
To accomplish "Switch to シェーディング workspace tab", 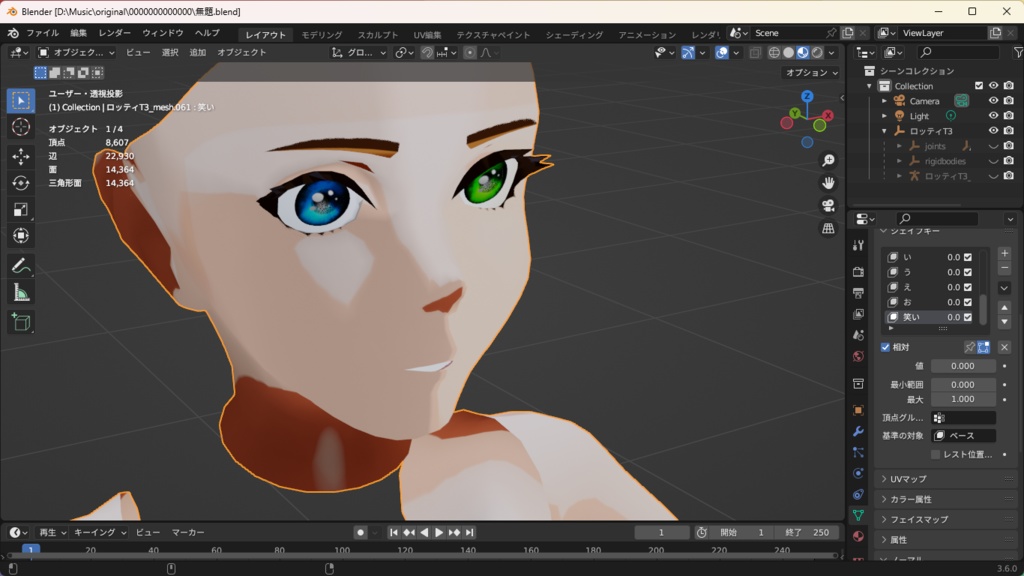I will (574, 34).
